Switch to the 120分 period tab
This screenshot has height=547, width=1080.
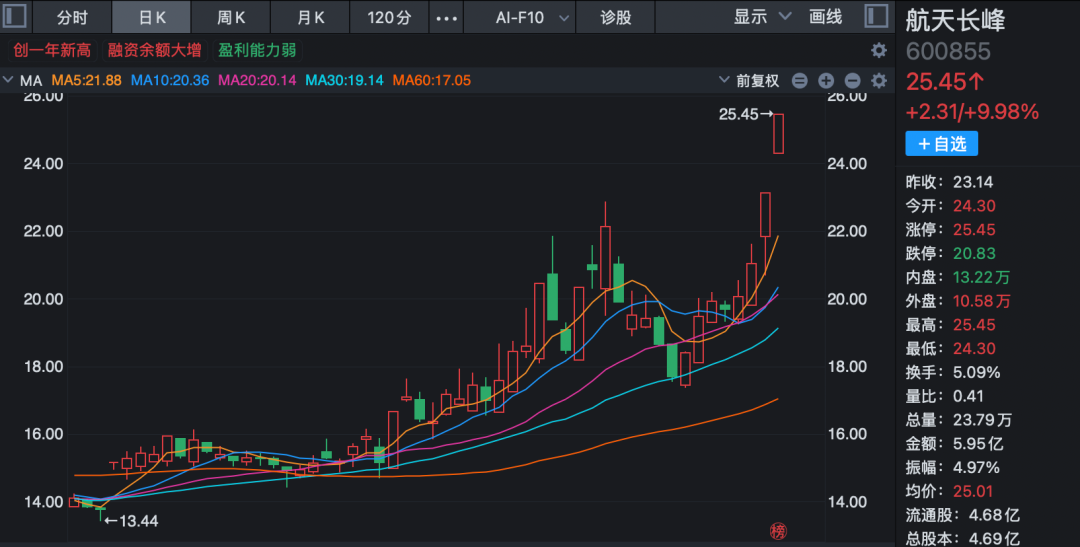(x=389, y=17)
